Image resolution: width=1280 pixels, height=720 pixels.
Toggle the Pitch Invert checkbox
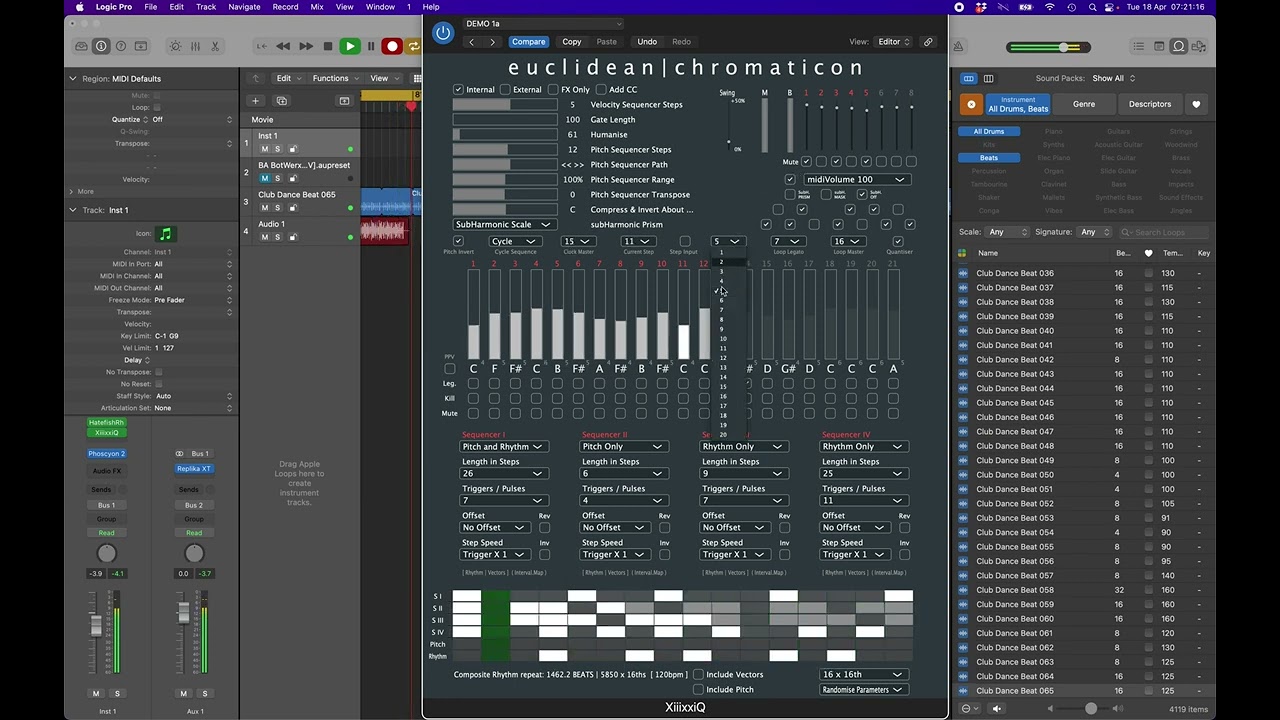point(458,241)
